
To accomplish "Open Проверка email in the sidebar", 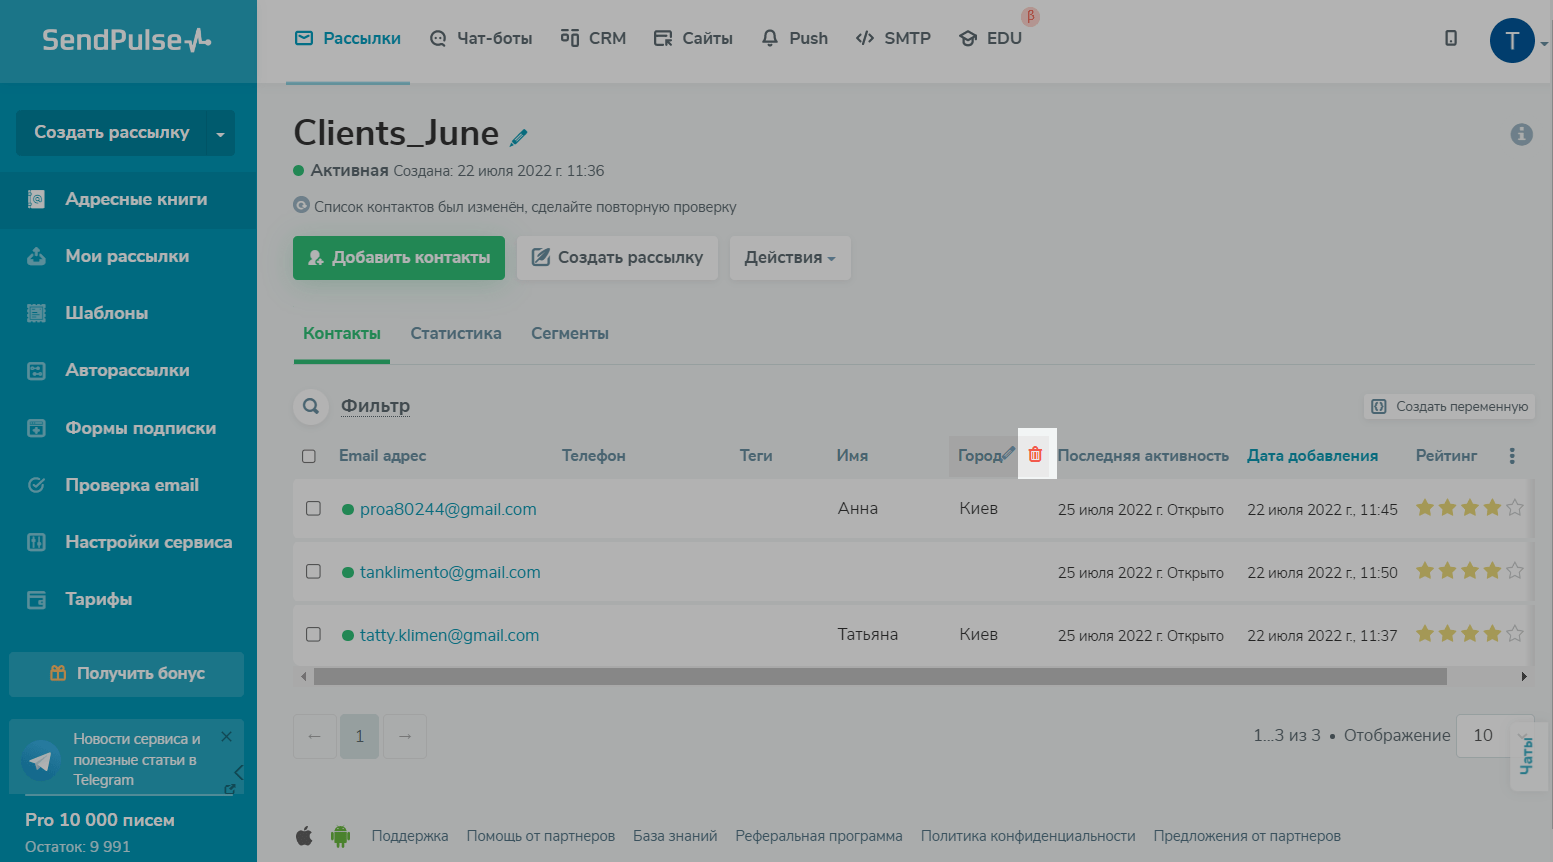I will point(128,486).
